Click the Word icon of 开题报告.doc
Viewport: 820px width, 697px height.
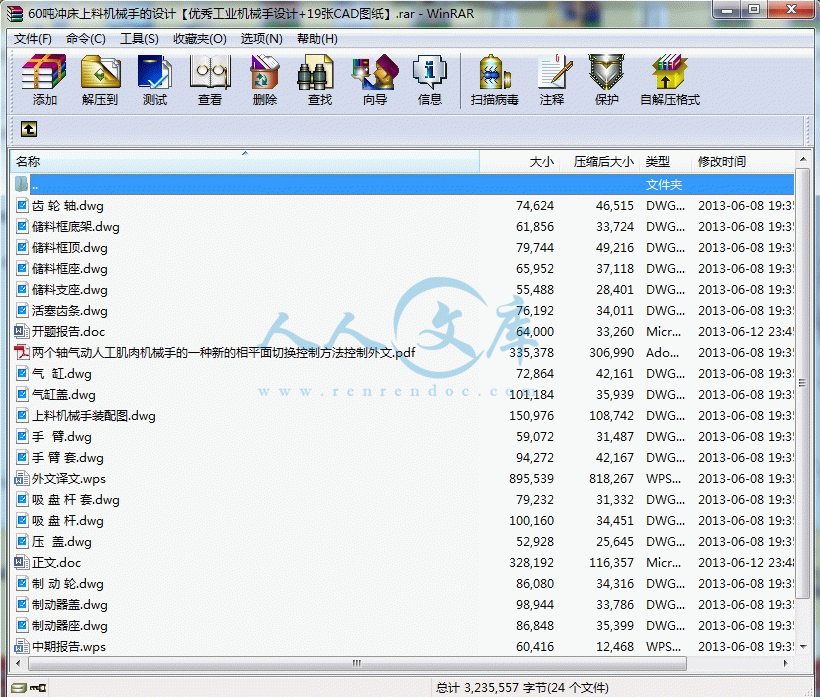21,332
